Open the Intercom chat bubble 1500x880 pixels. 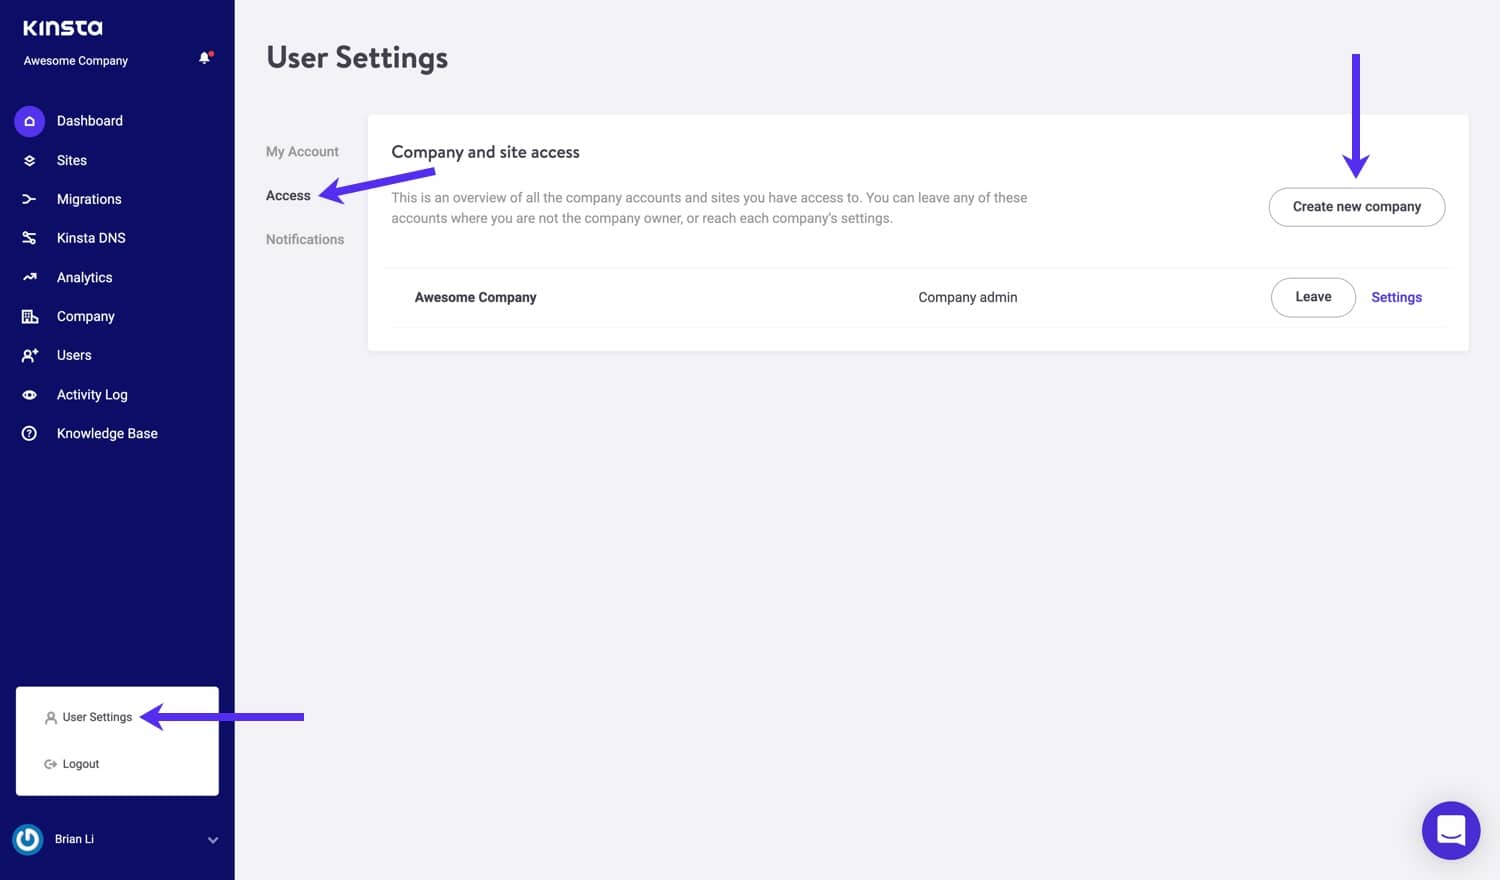point(1451,830)
